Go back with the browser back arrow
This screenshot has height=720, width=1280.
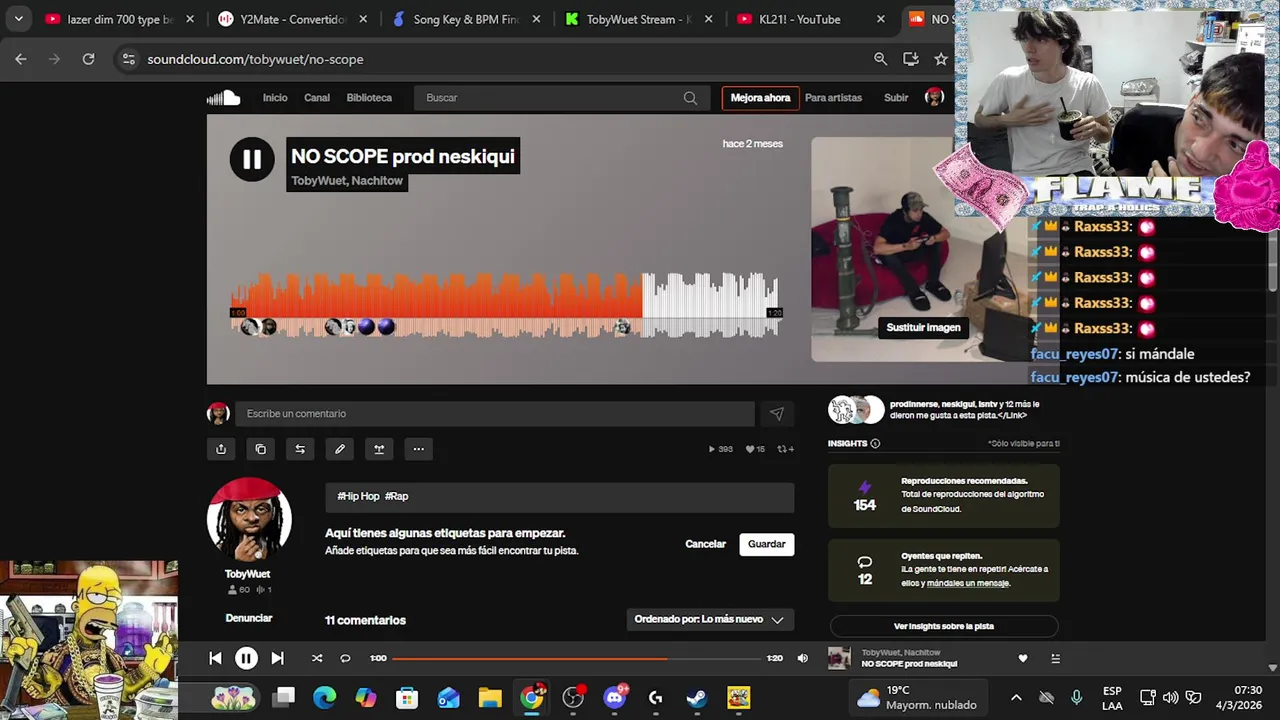[x=21, y=59]
